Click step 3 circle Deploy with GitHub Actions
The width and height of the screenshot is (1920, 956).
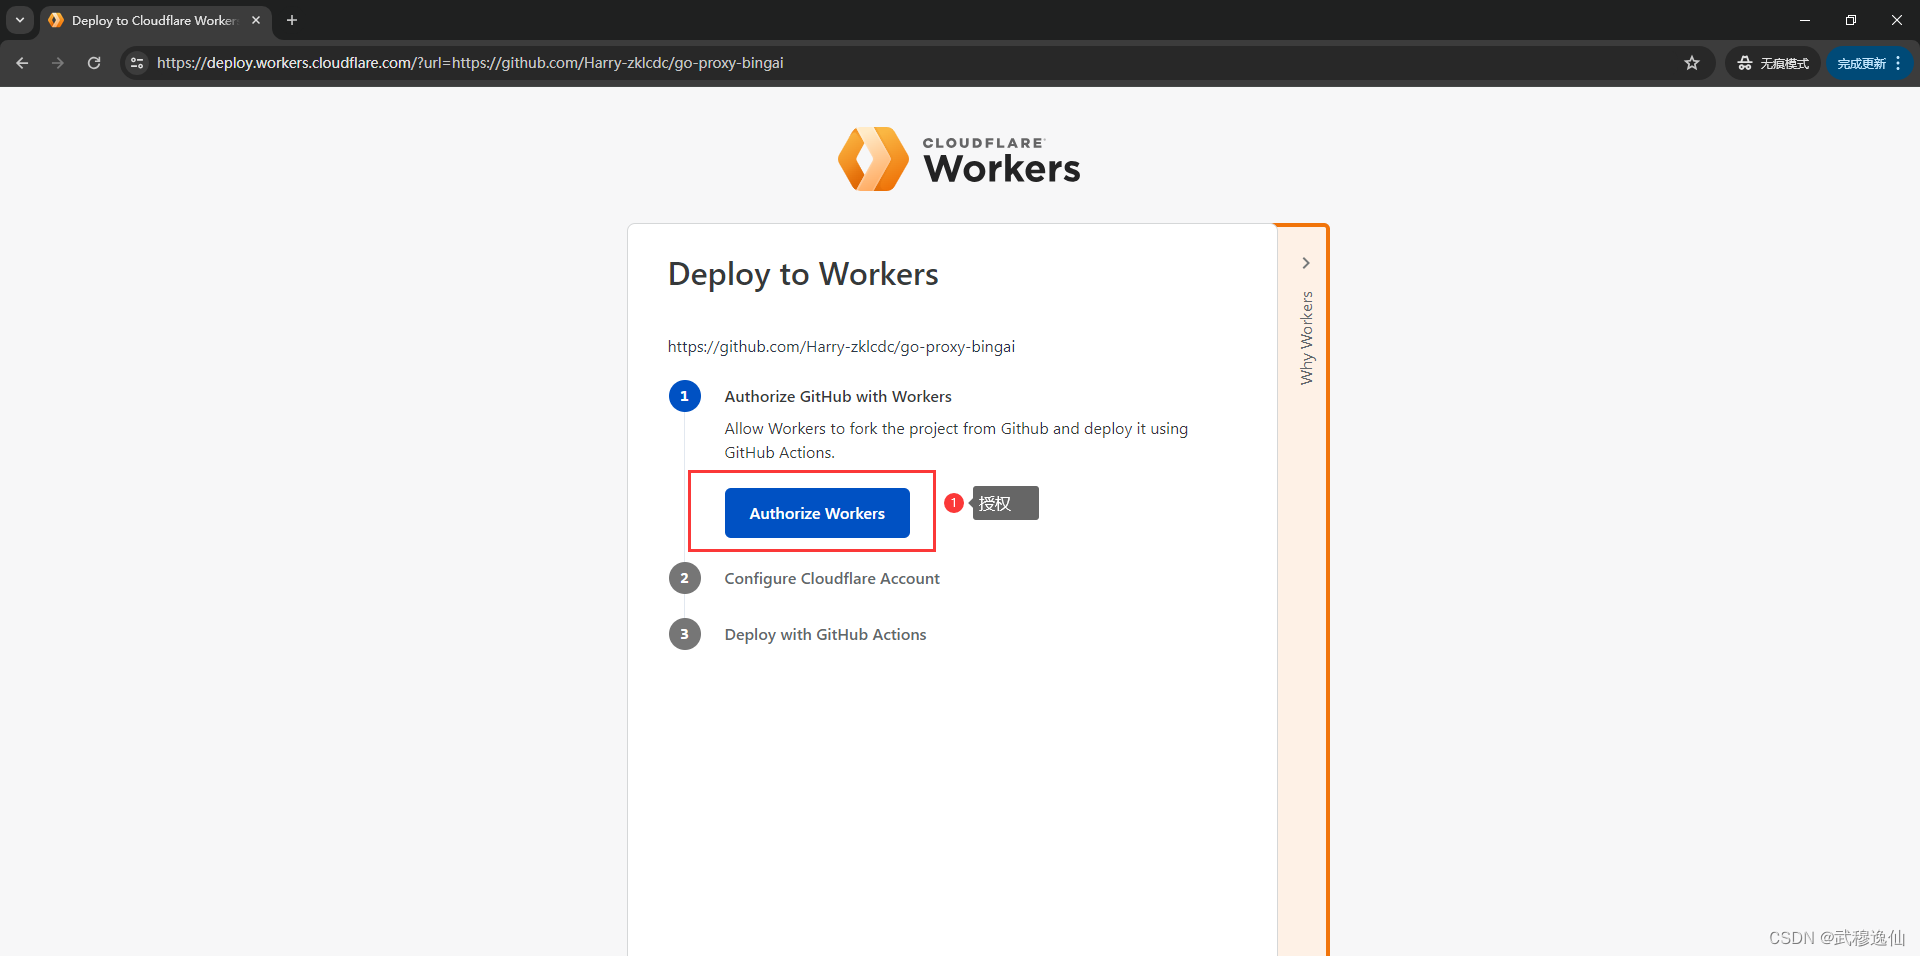pyautogui.click(x=684, y=633)
